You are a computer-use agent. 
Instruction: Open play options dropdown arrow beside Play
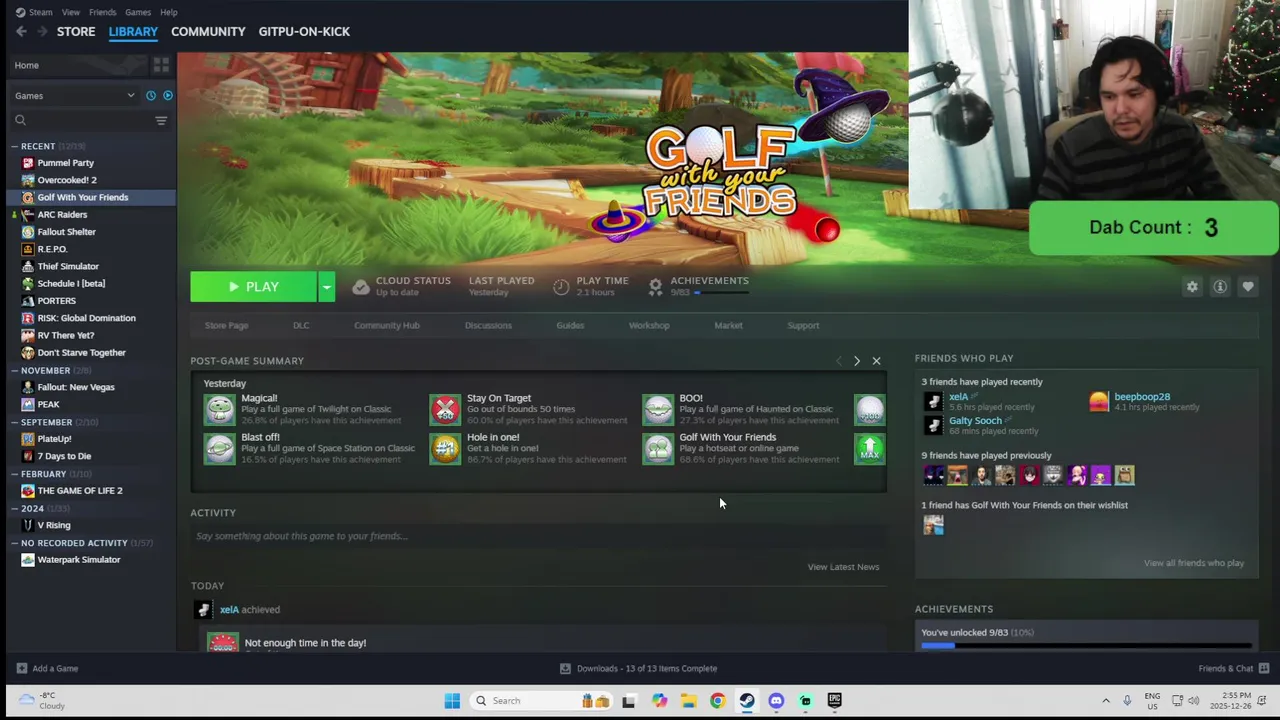[326, 287]
